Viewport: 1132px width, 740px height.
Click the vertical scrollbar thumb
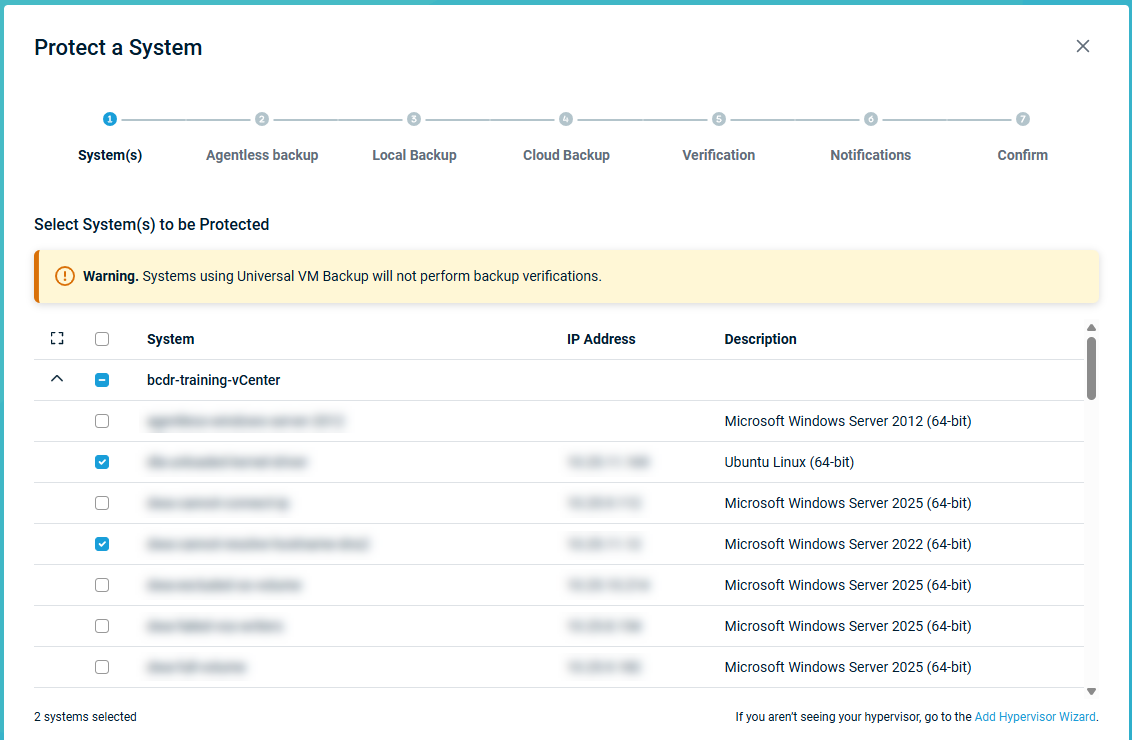pyautogui.click(x=1091, y=368)
